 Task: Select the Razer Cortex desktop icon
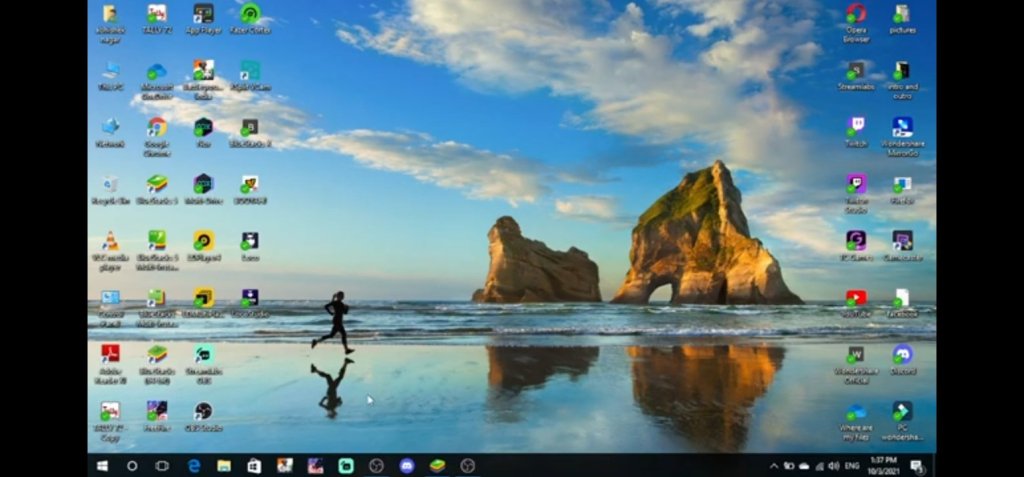250,14
